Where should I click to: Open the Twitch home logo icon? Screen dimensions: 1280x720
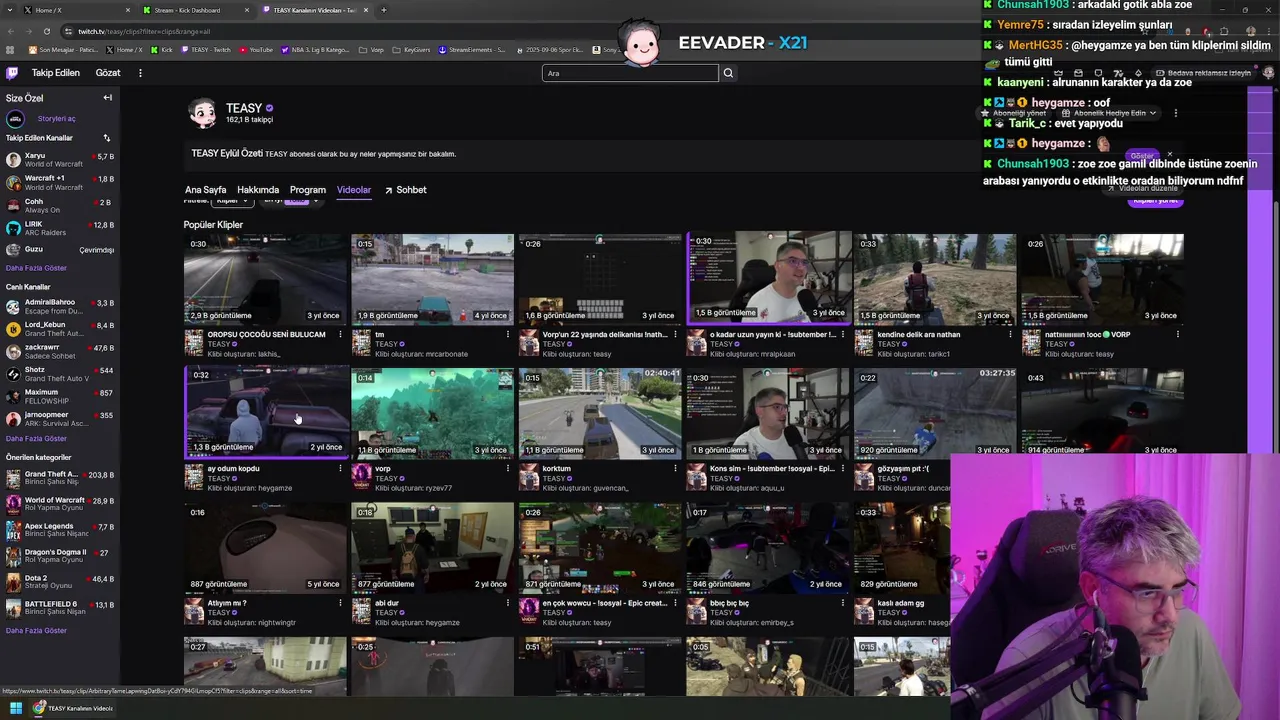[x=12, y=73]
